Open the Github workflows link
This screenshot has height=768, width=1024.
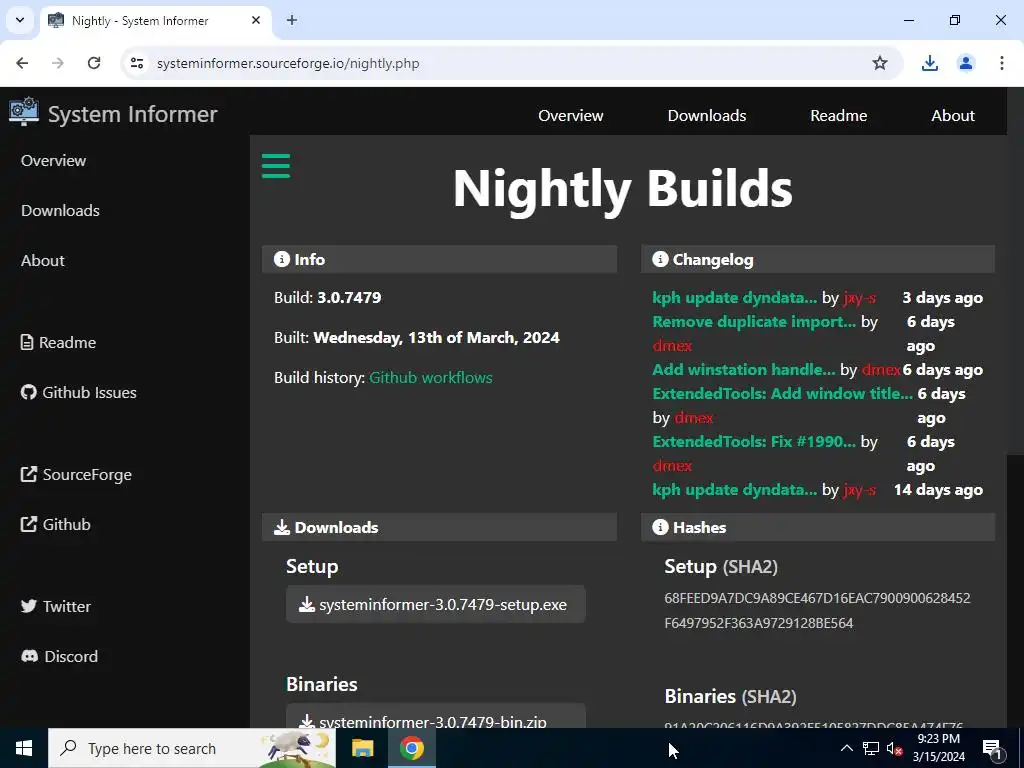click(x=431, y=377)
